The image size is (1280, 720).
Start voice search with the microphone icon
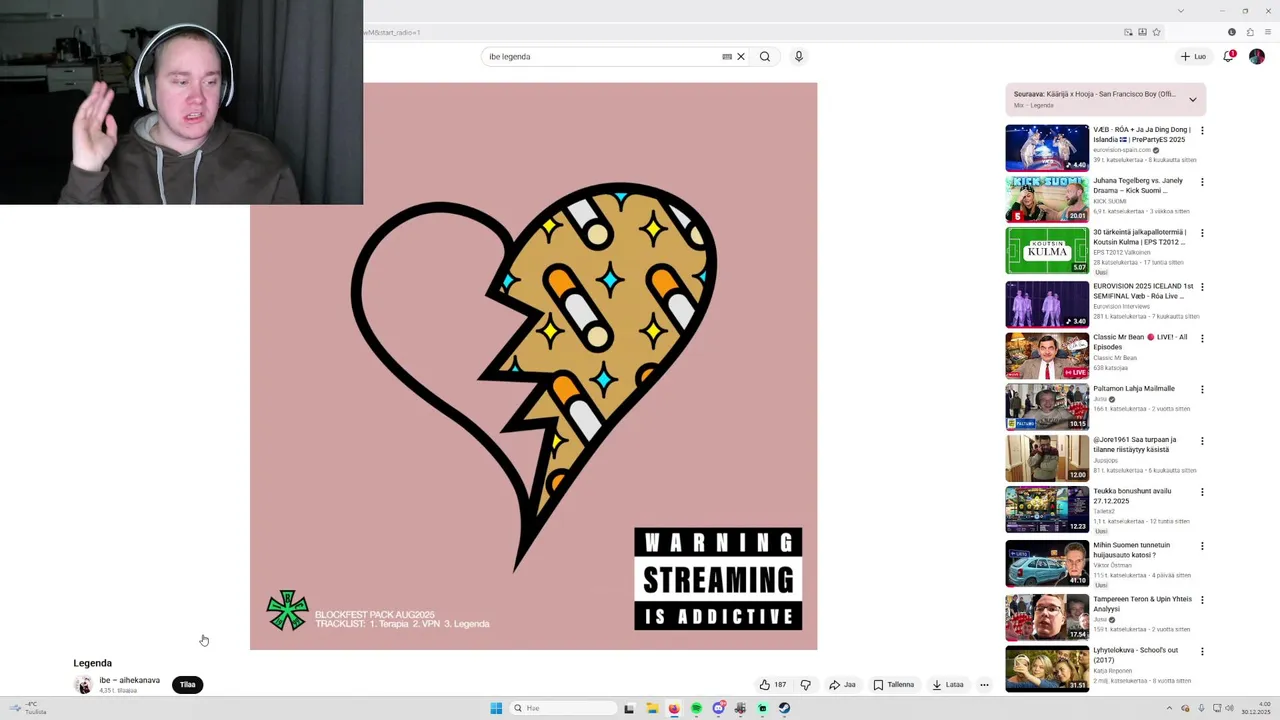799,57
